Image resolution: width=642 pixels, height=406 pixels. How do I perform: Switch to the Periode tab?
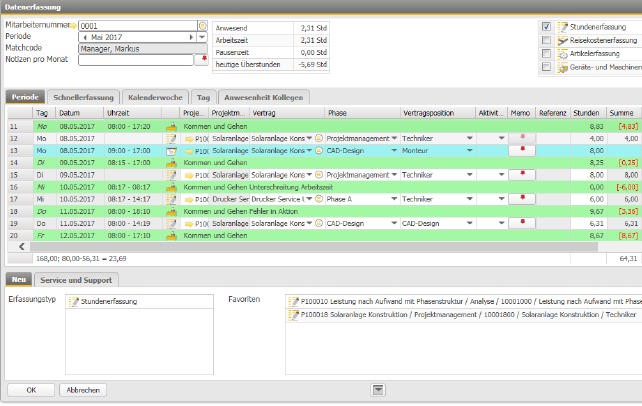click(x=25, y=97)
